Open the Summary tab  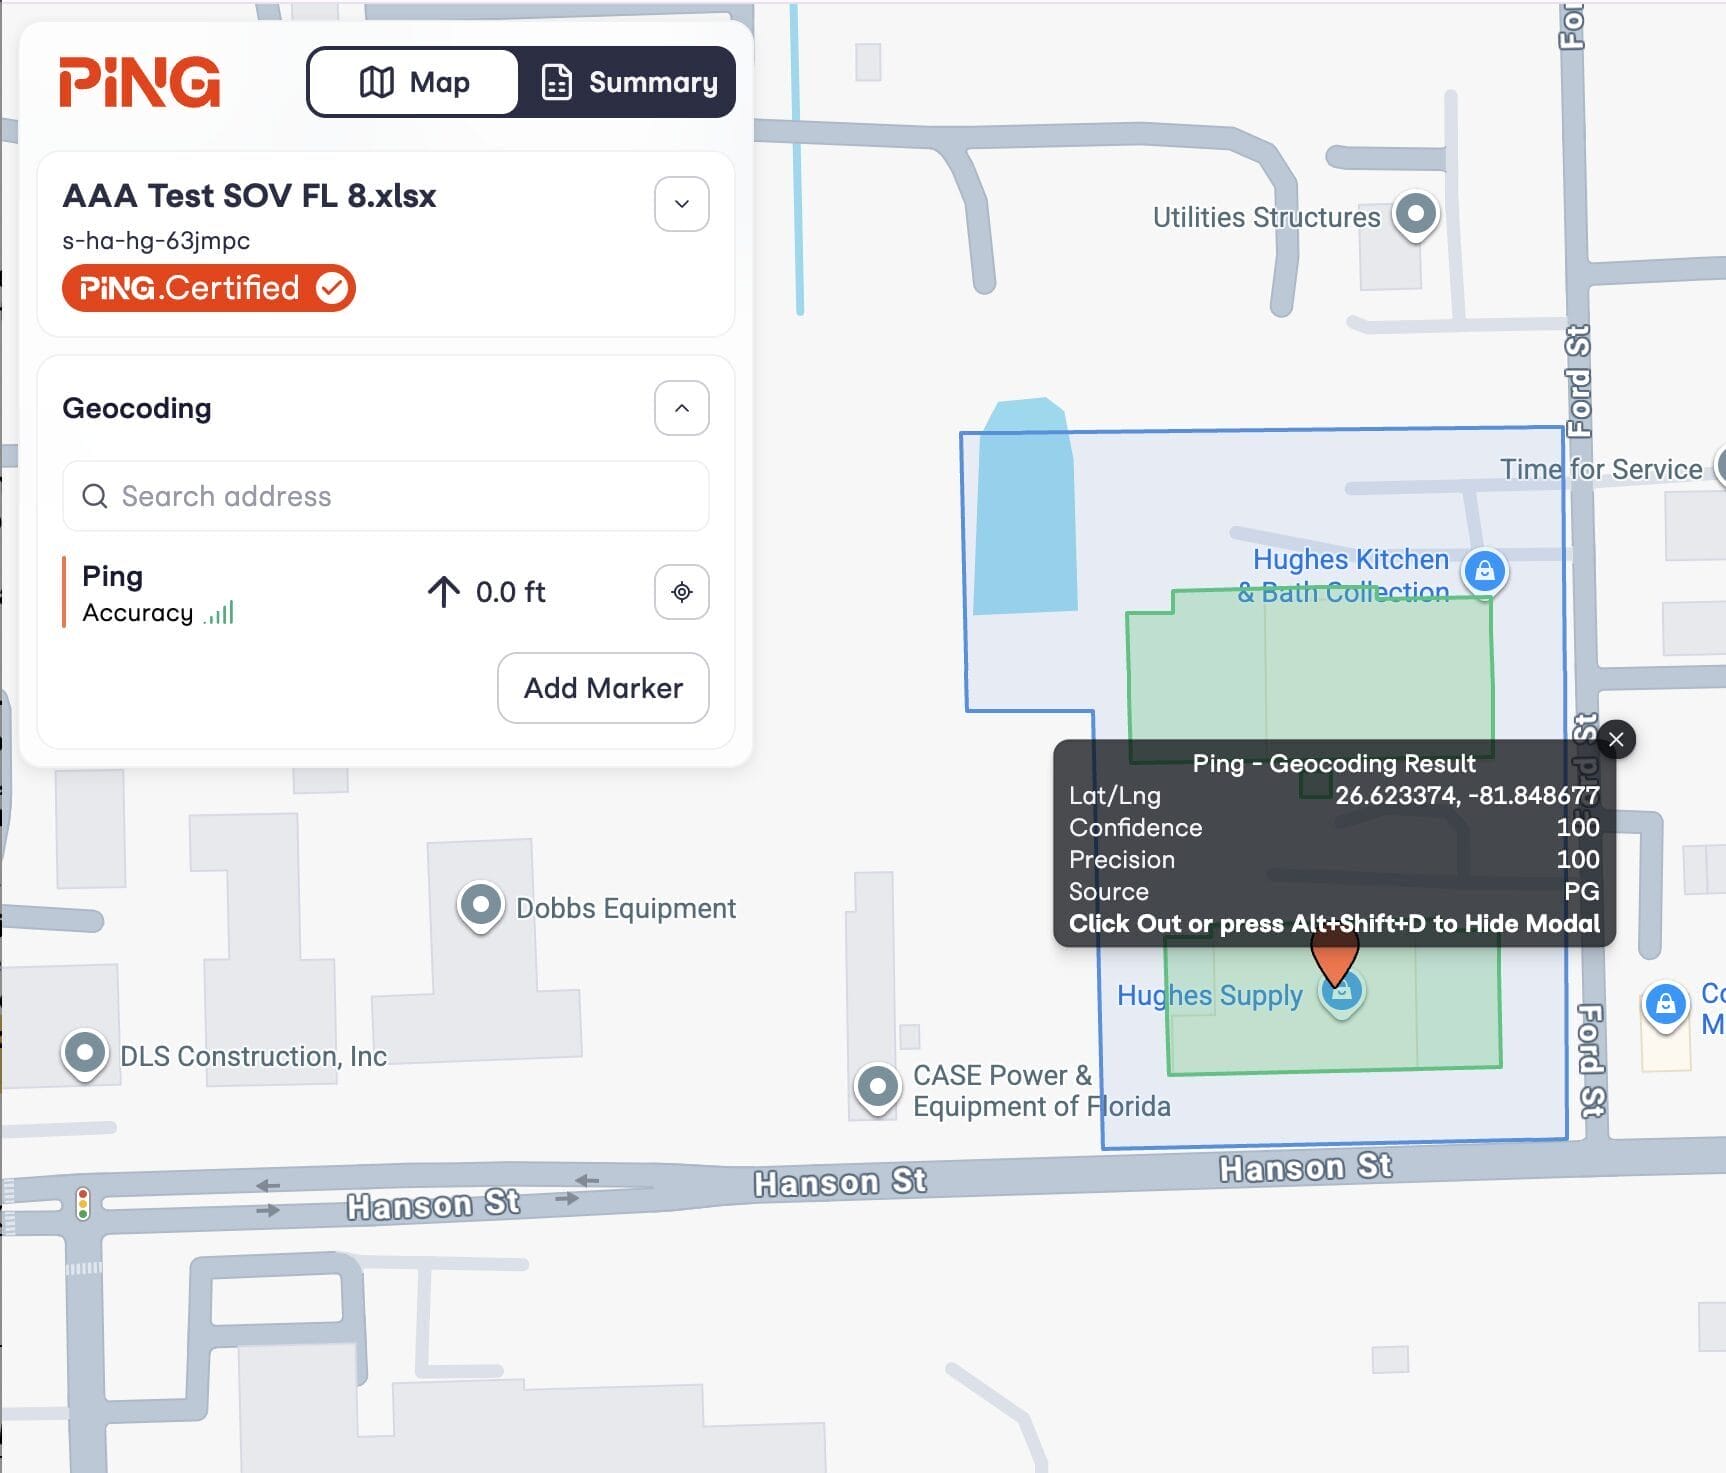[x=629, y=82]
